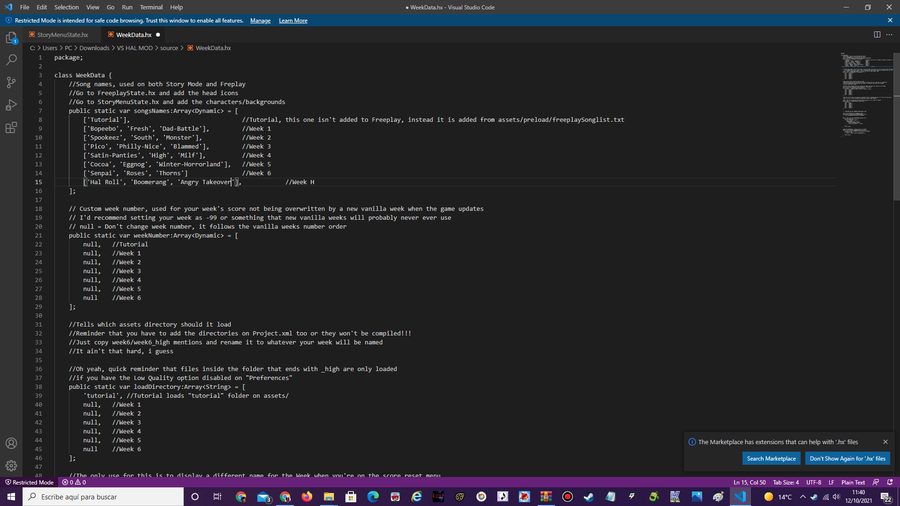Click the feedback icon in status bar
The height and width of the screenshot is (506, 900).
click(876, 482)
